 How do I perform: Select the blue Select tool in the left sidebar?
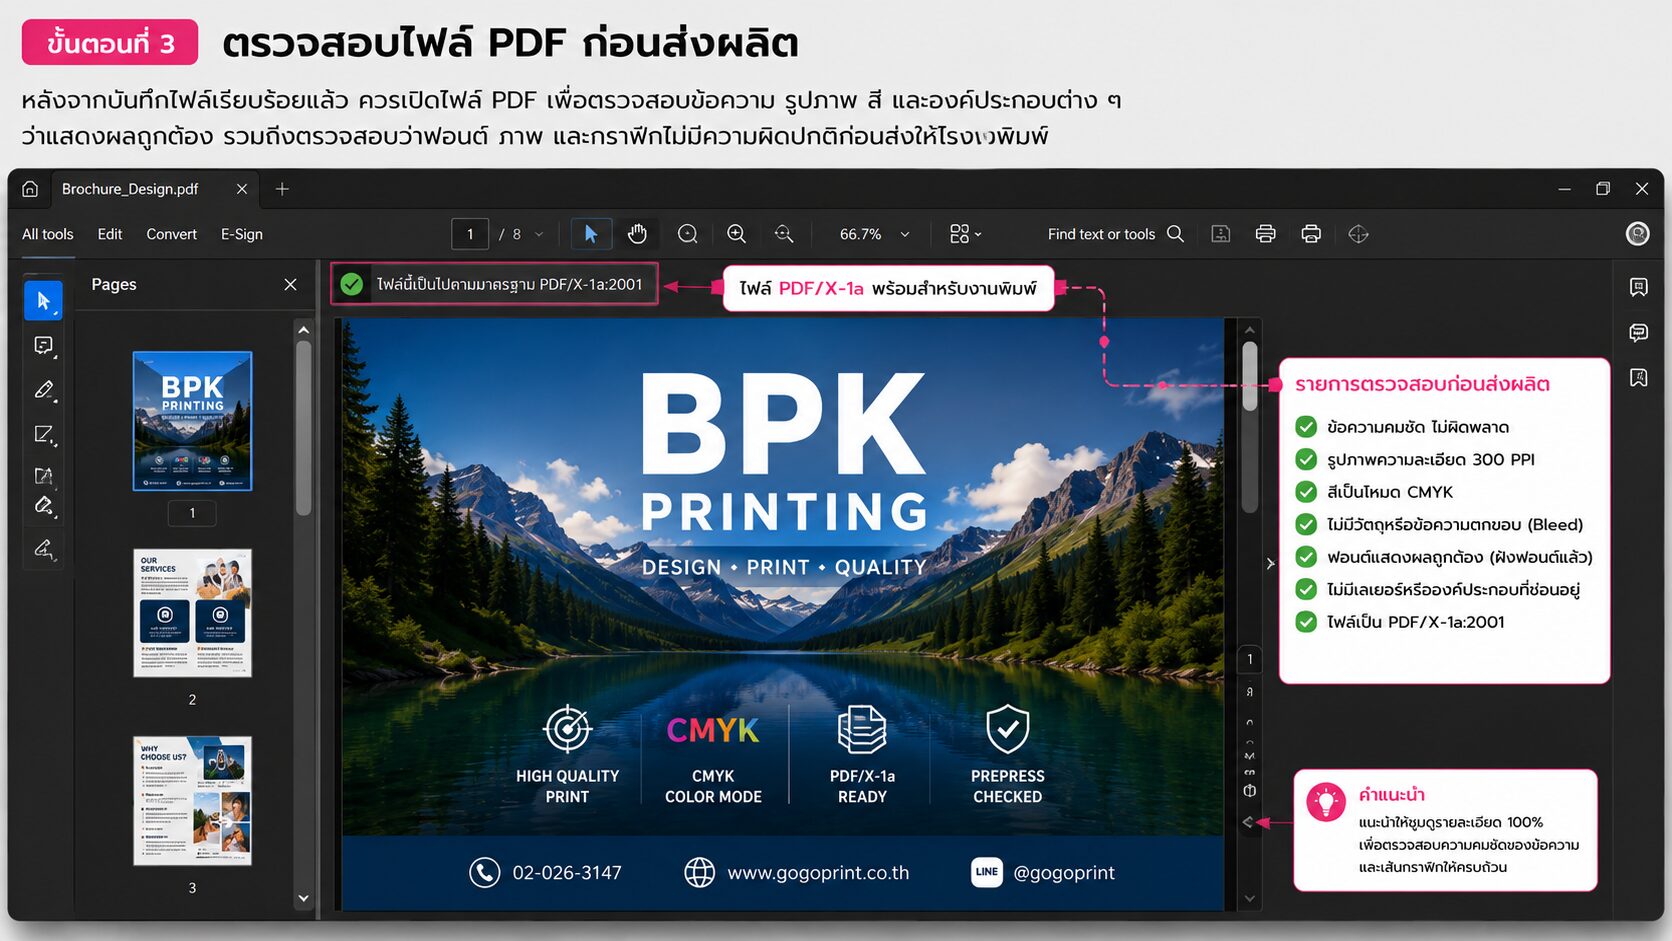[43, 301]
